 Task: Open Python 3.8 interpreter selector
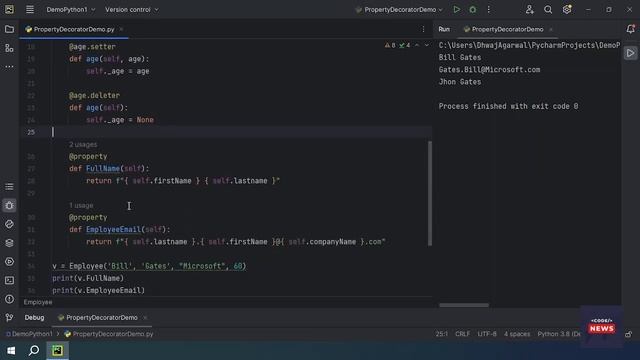[559, 334]
